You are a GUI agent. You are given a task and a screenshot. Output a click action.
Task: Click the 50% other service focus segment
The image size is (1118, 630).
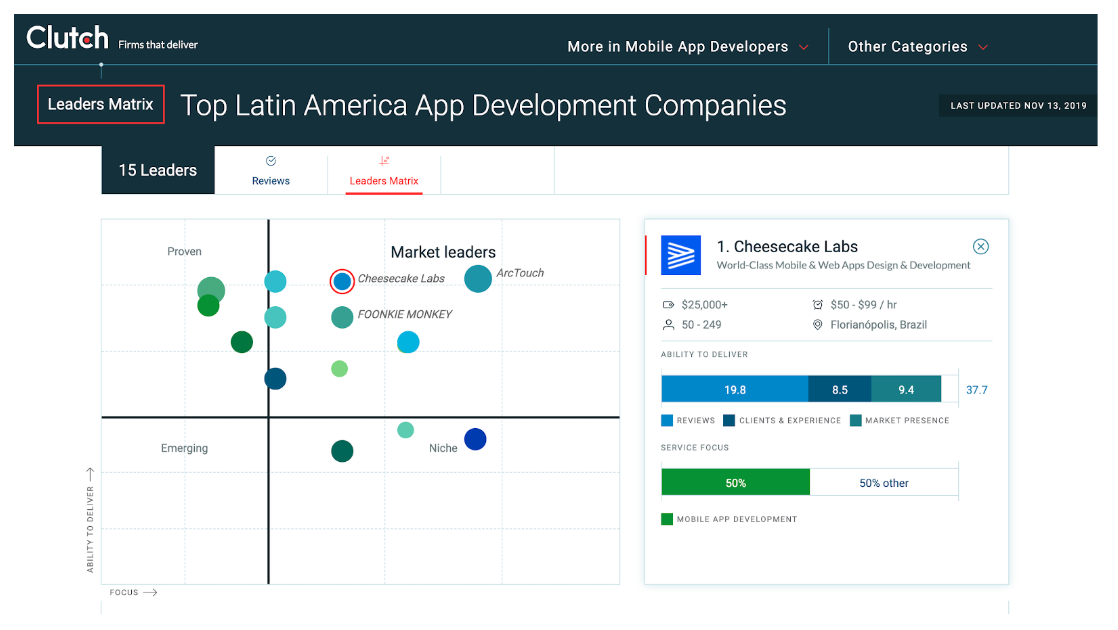884,482
